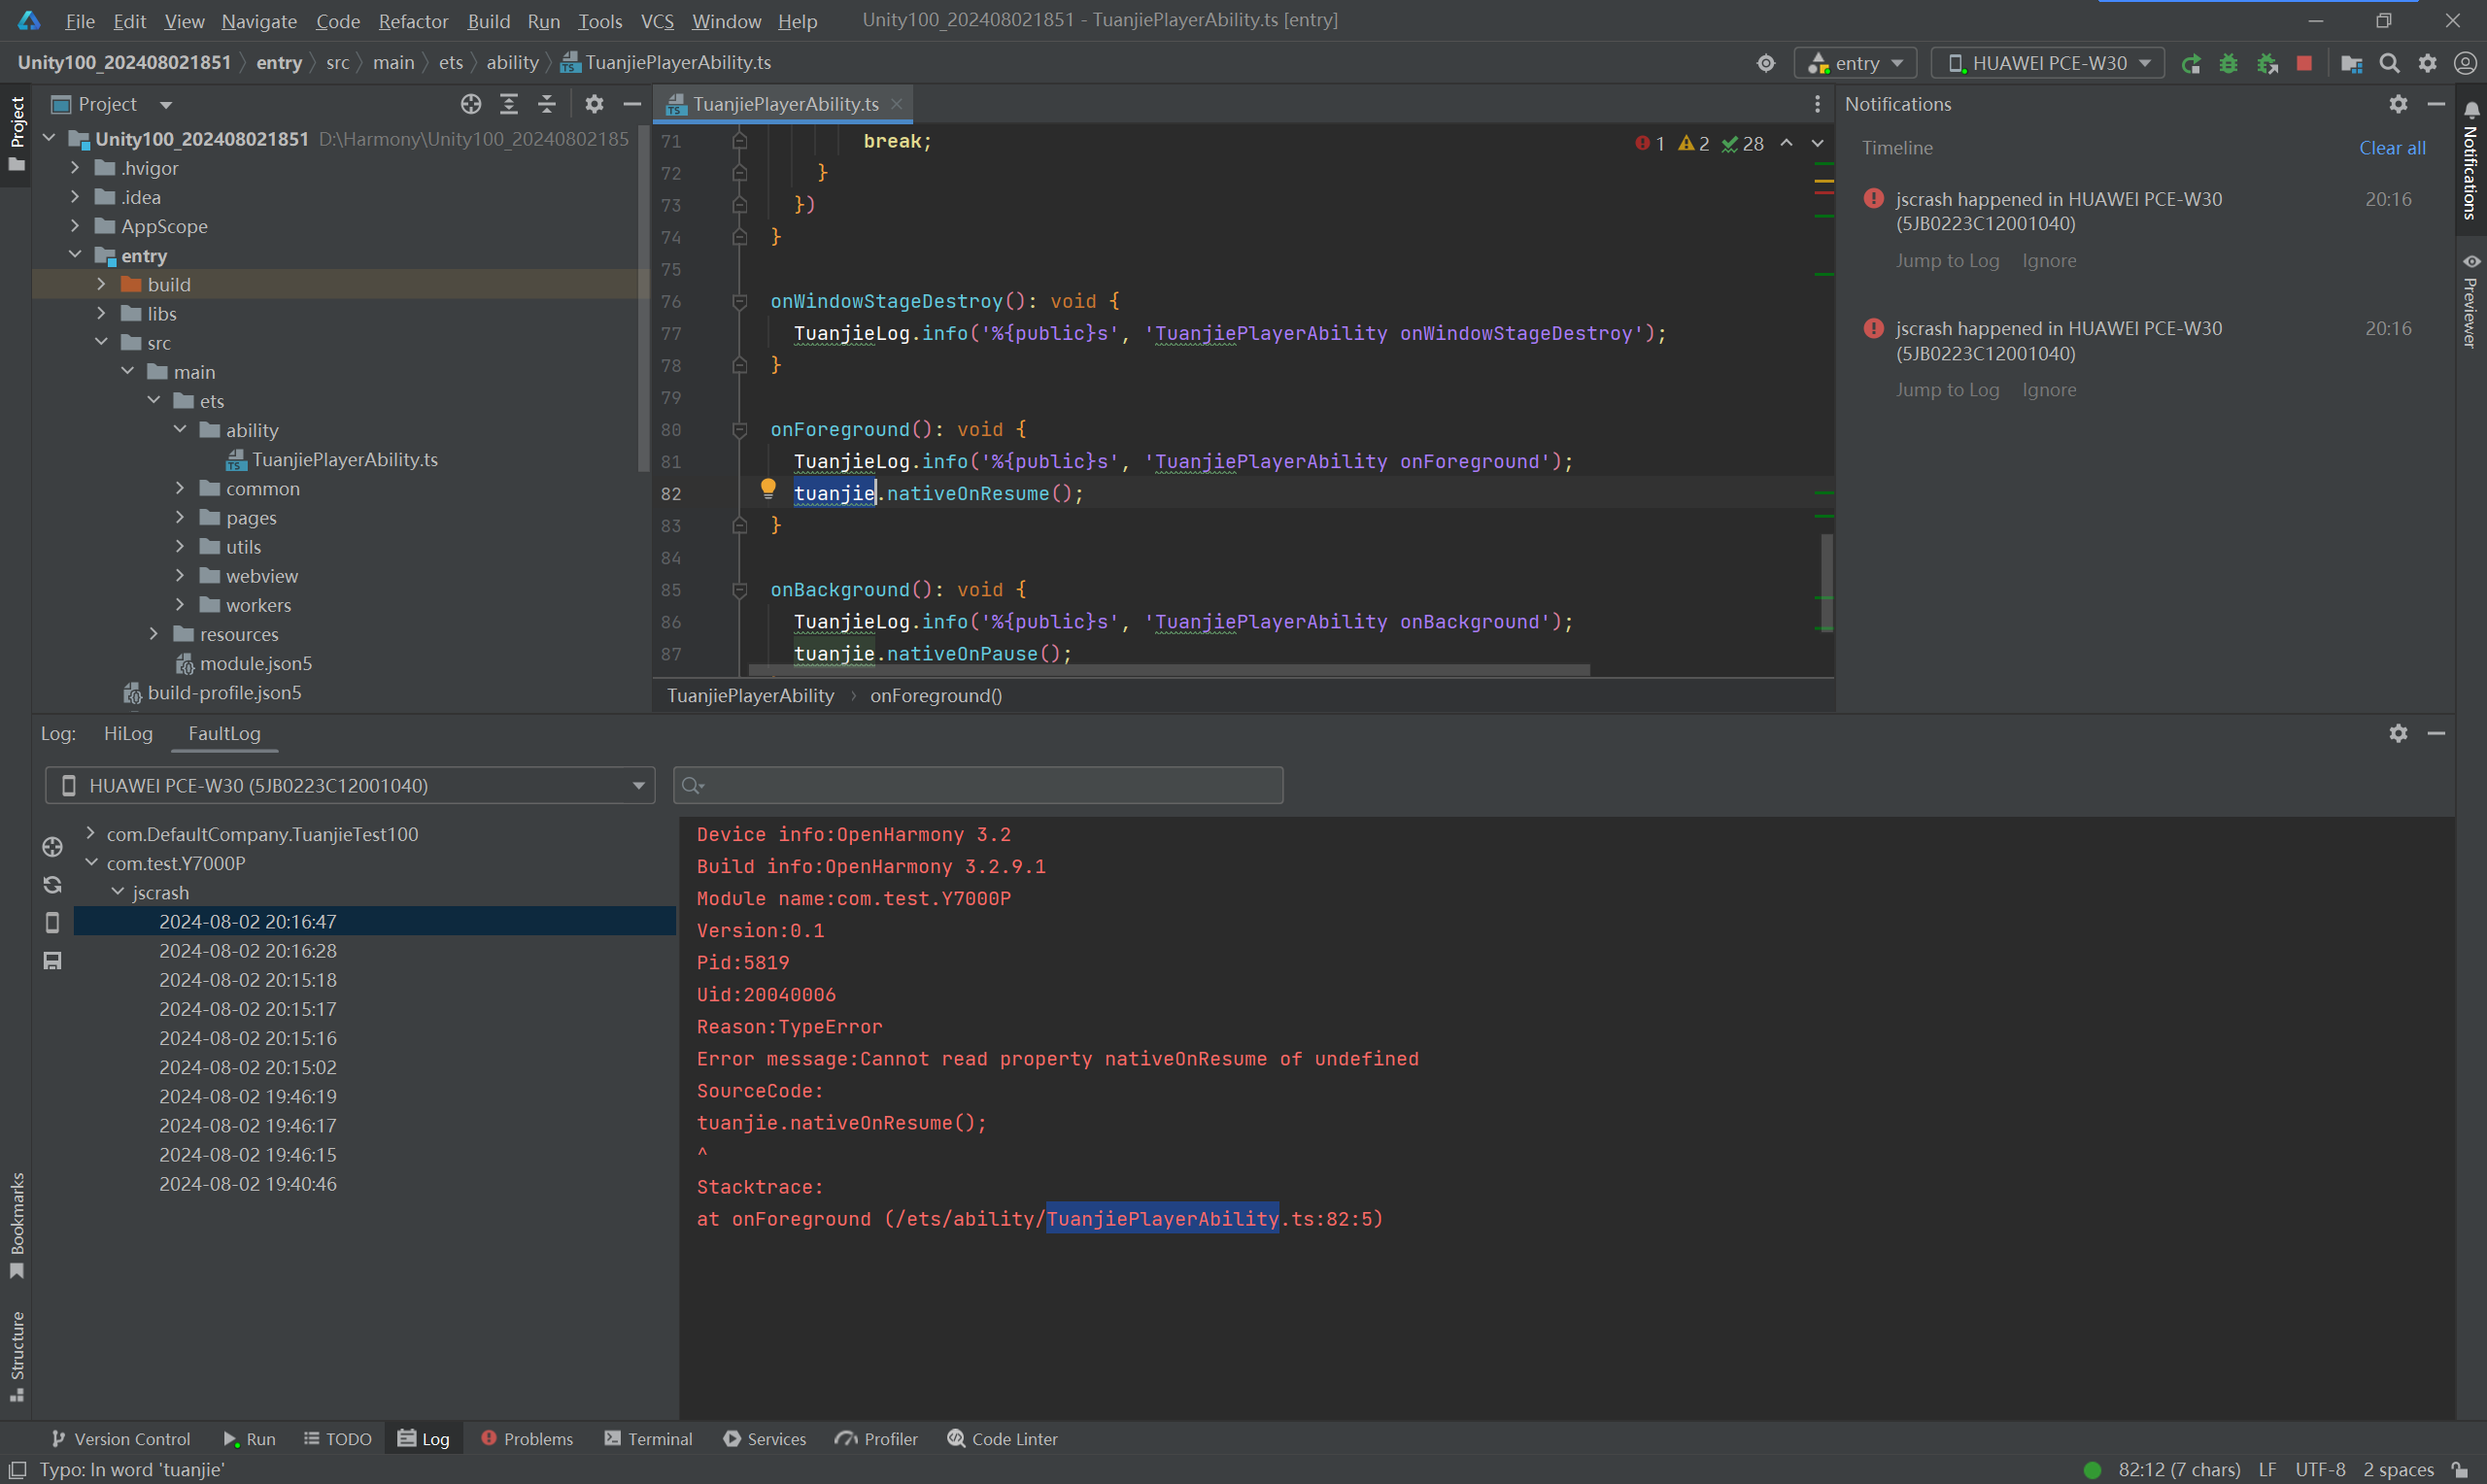Image resolution: width=2487 pixels, height=1484 pixels.
Task: Click Collapse All icon in Project panel
Action: pyautogui.click(x=547, y=104)
